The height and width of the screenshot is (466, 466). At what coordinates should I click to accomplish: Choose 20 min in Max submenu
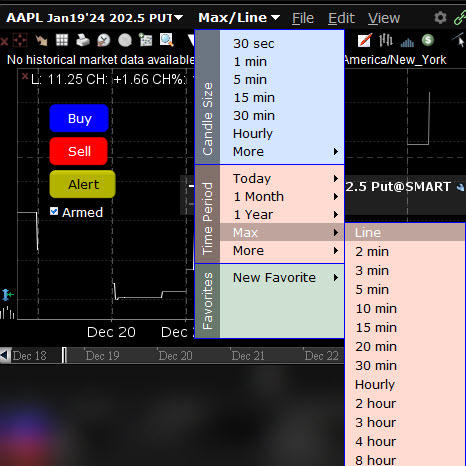click(405, 347)
